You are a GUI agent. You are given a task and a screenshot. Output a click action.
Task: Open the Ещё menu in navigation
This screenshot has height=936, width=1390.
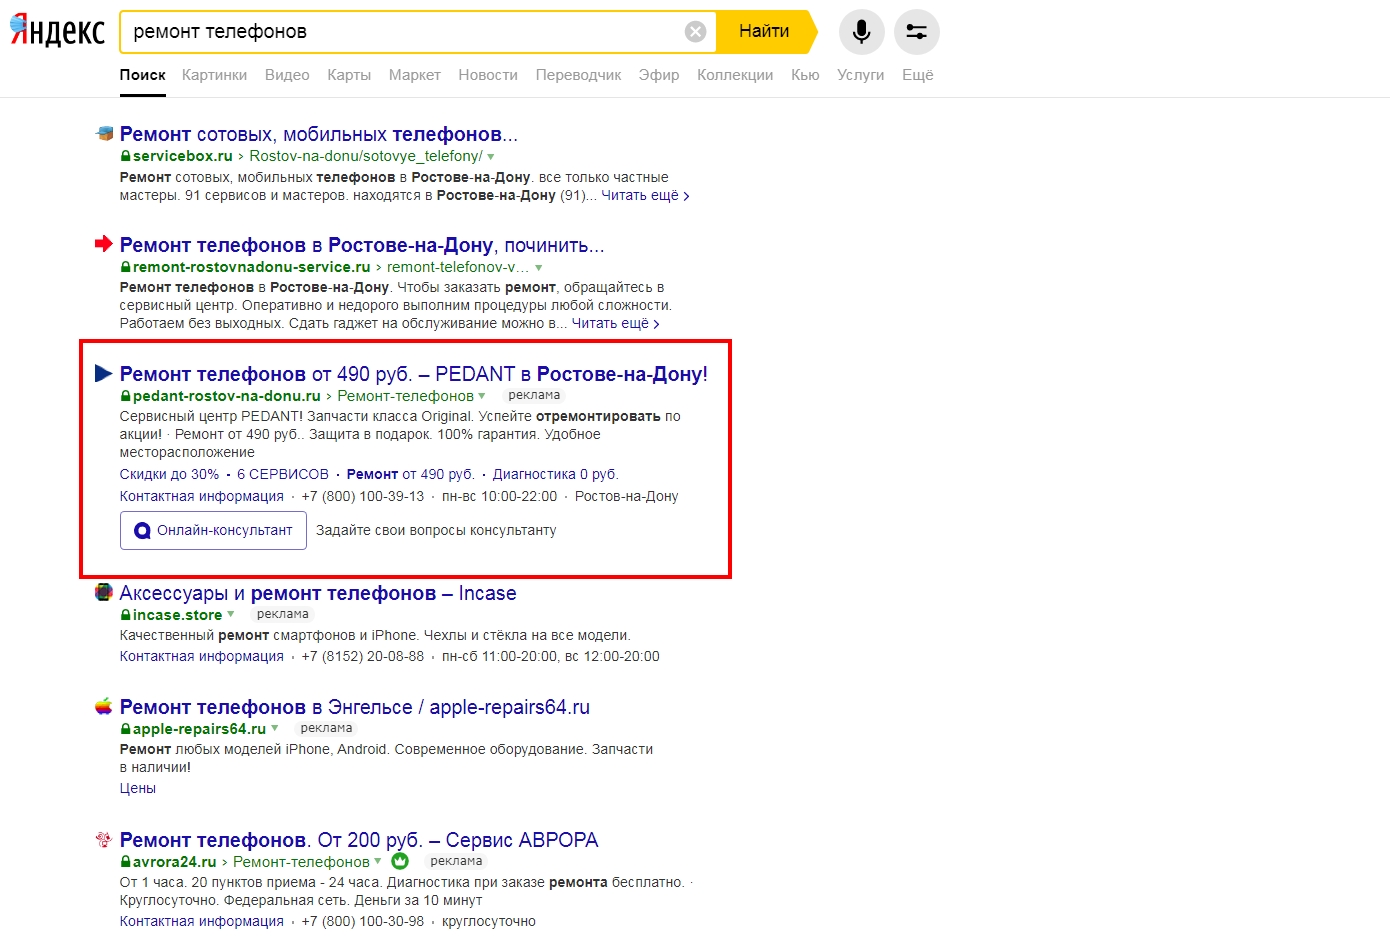pos(917,75)
